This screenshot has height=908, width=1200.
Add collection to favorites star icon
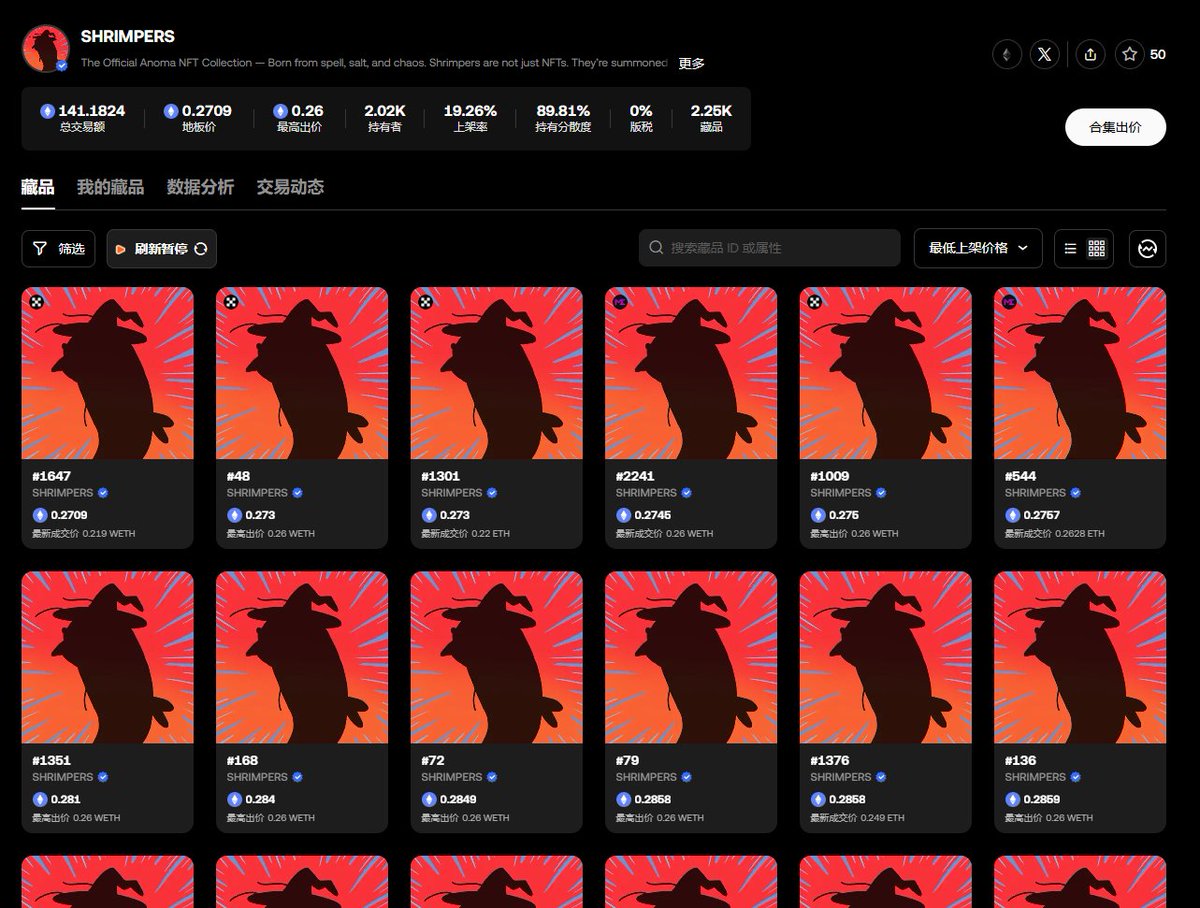click(x=1130, y=55)
